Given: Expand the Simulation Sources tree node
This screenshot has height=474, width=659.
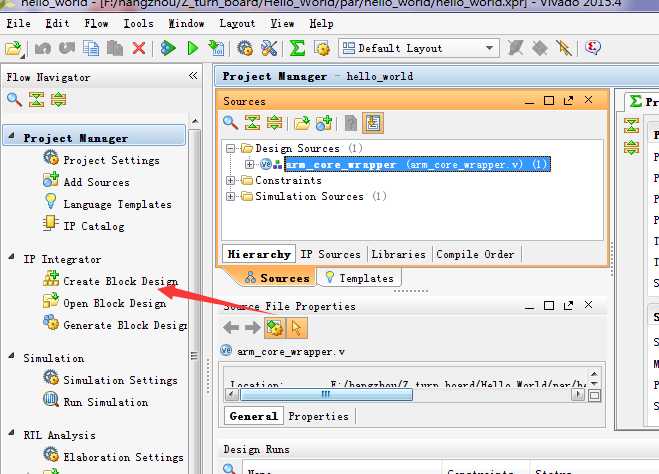Looking at the screenshot, I should pos(230,196).
